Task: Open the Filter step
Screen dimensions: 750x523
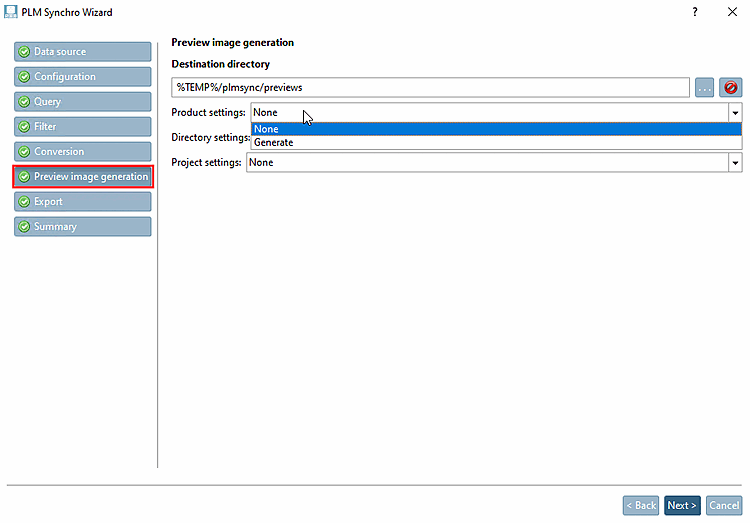Action: click(83, 126)
